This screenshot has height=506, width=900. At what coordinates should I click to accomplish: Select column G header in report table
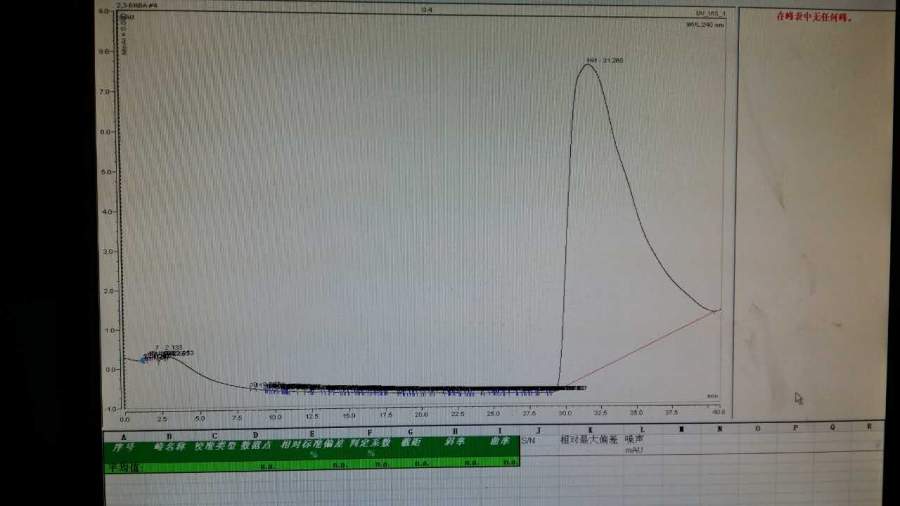tap(410, 432)
